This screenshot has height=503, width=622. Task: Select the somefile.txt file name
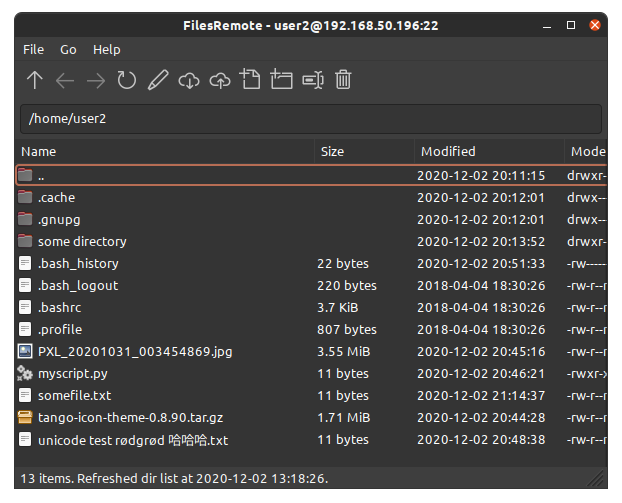tap(75, 395)
